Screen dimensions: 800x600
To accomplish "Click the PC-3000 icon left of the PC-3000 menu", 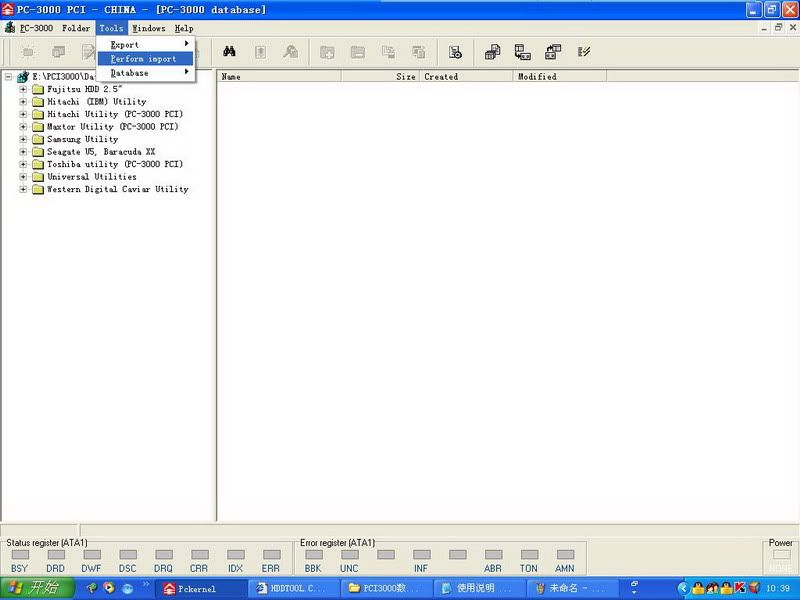I will coord(10,28).
